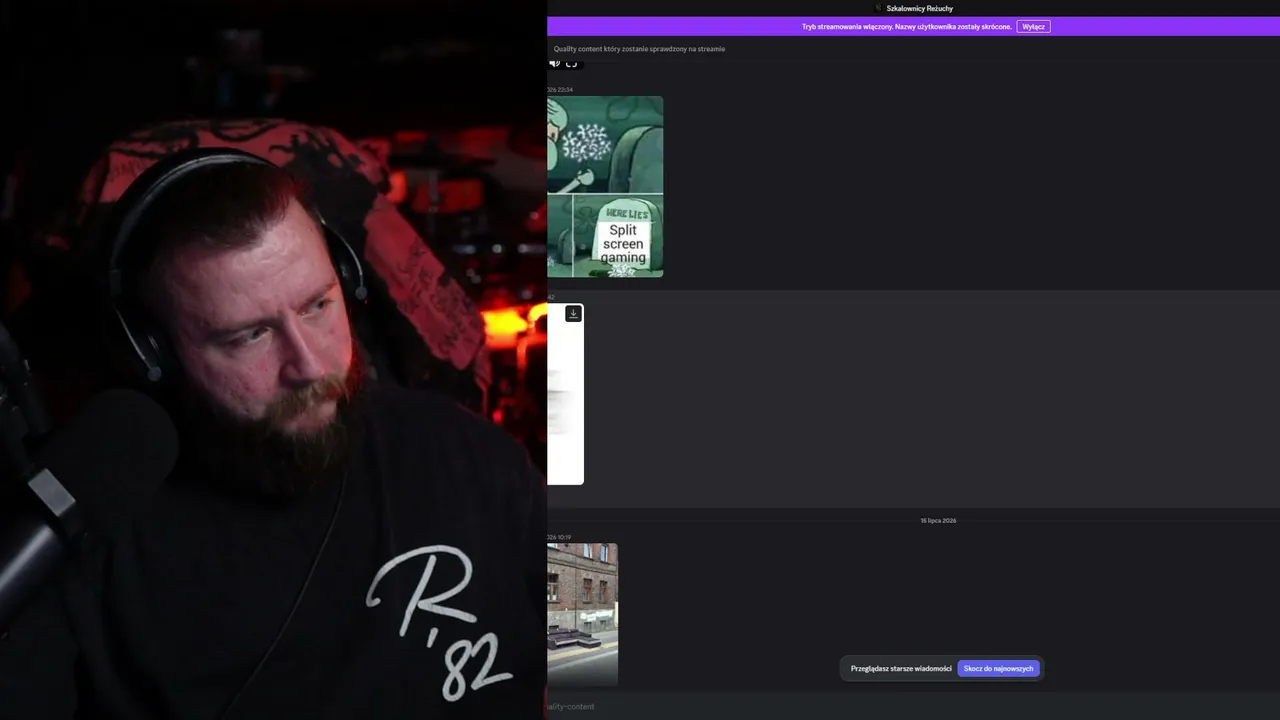Click the 'Tryb streamowania włączony' banner text
This screenshot has width=1280, height=720.
pyautogui.click(x=907, y=27)
